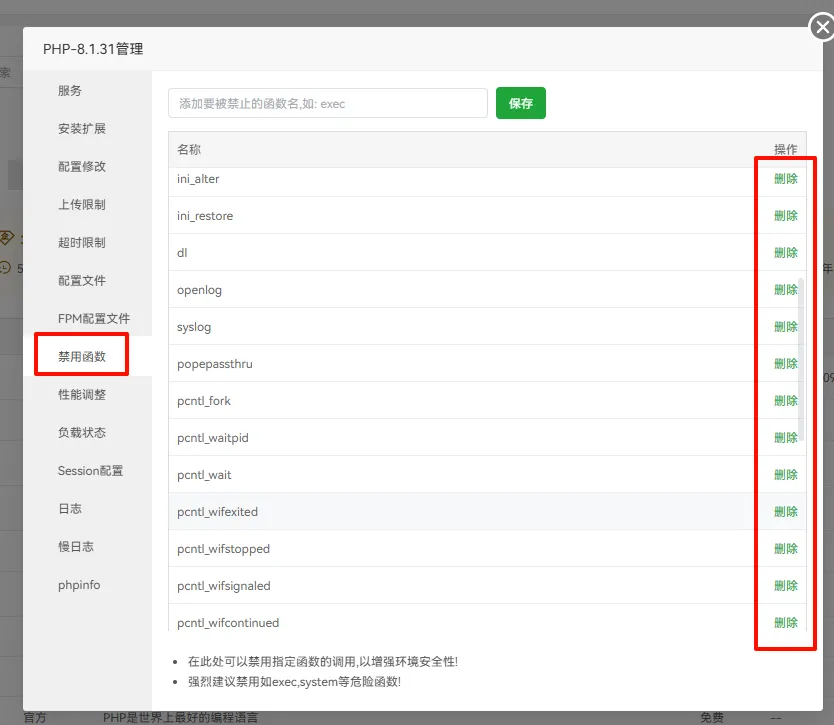Viewport: 834px width, 725px height.
Task: Select the 禁用函数 tab
Action: pyautogui.click(x=82, y=357)
